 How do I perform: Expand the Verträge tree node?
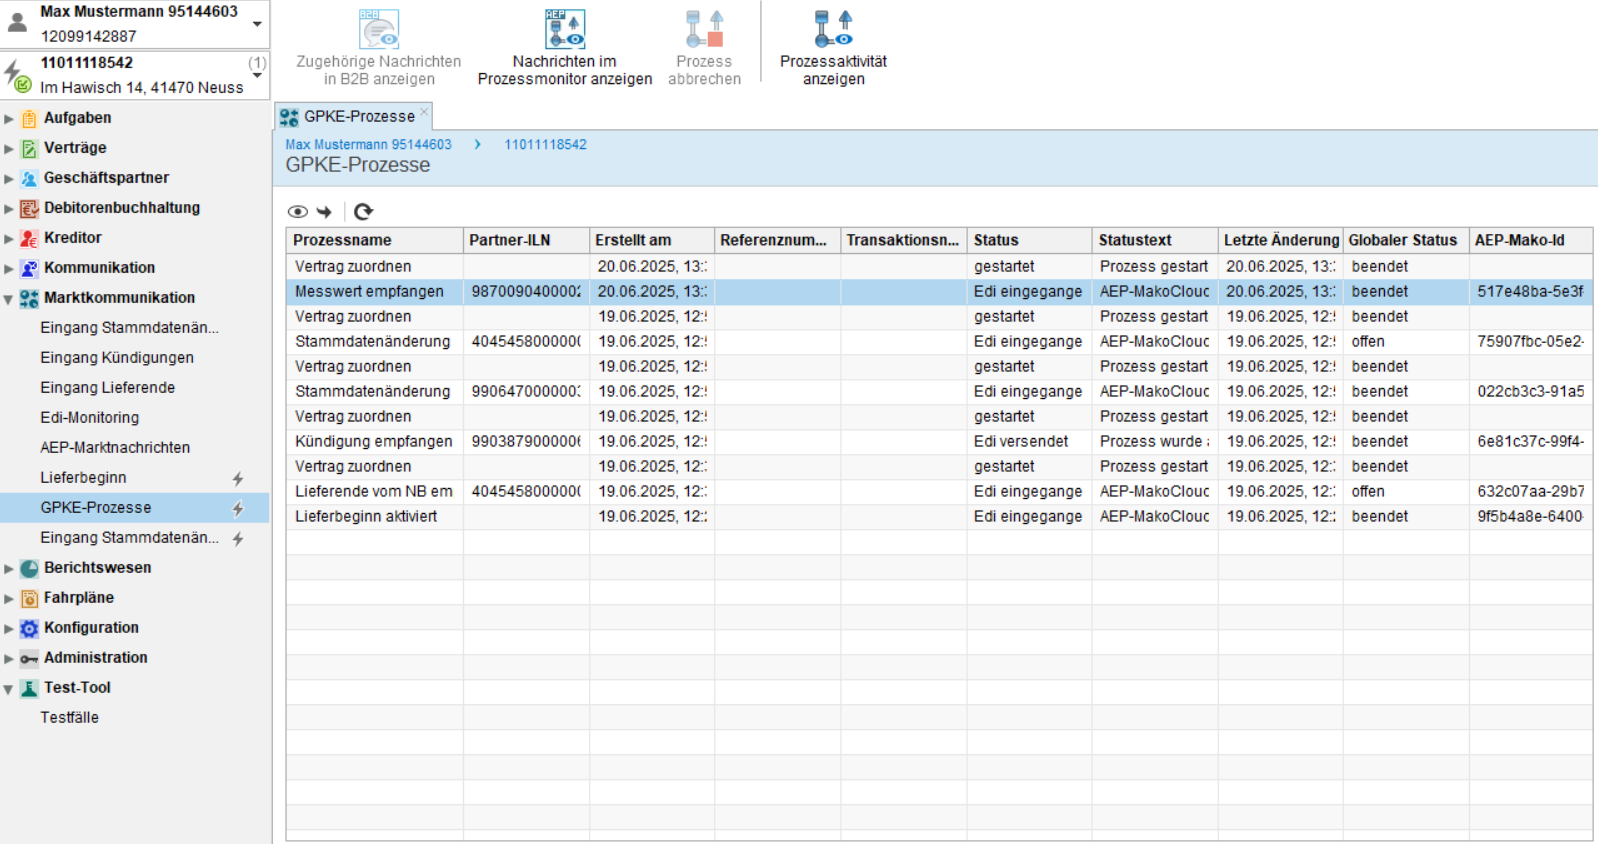[9, 148]
